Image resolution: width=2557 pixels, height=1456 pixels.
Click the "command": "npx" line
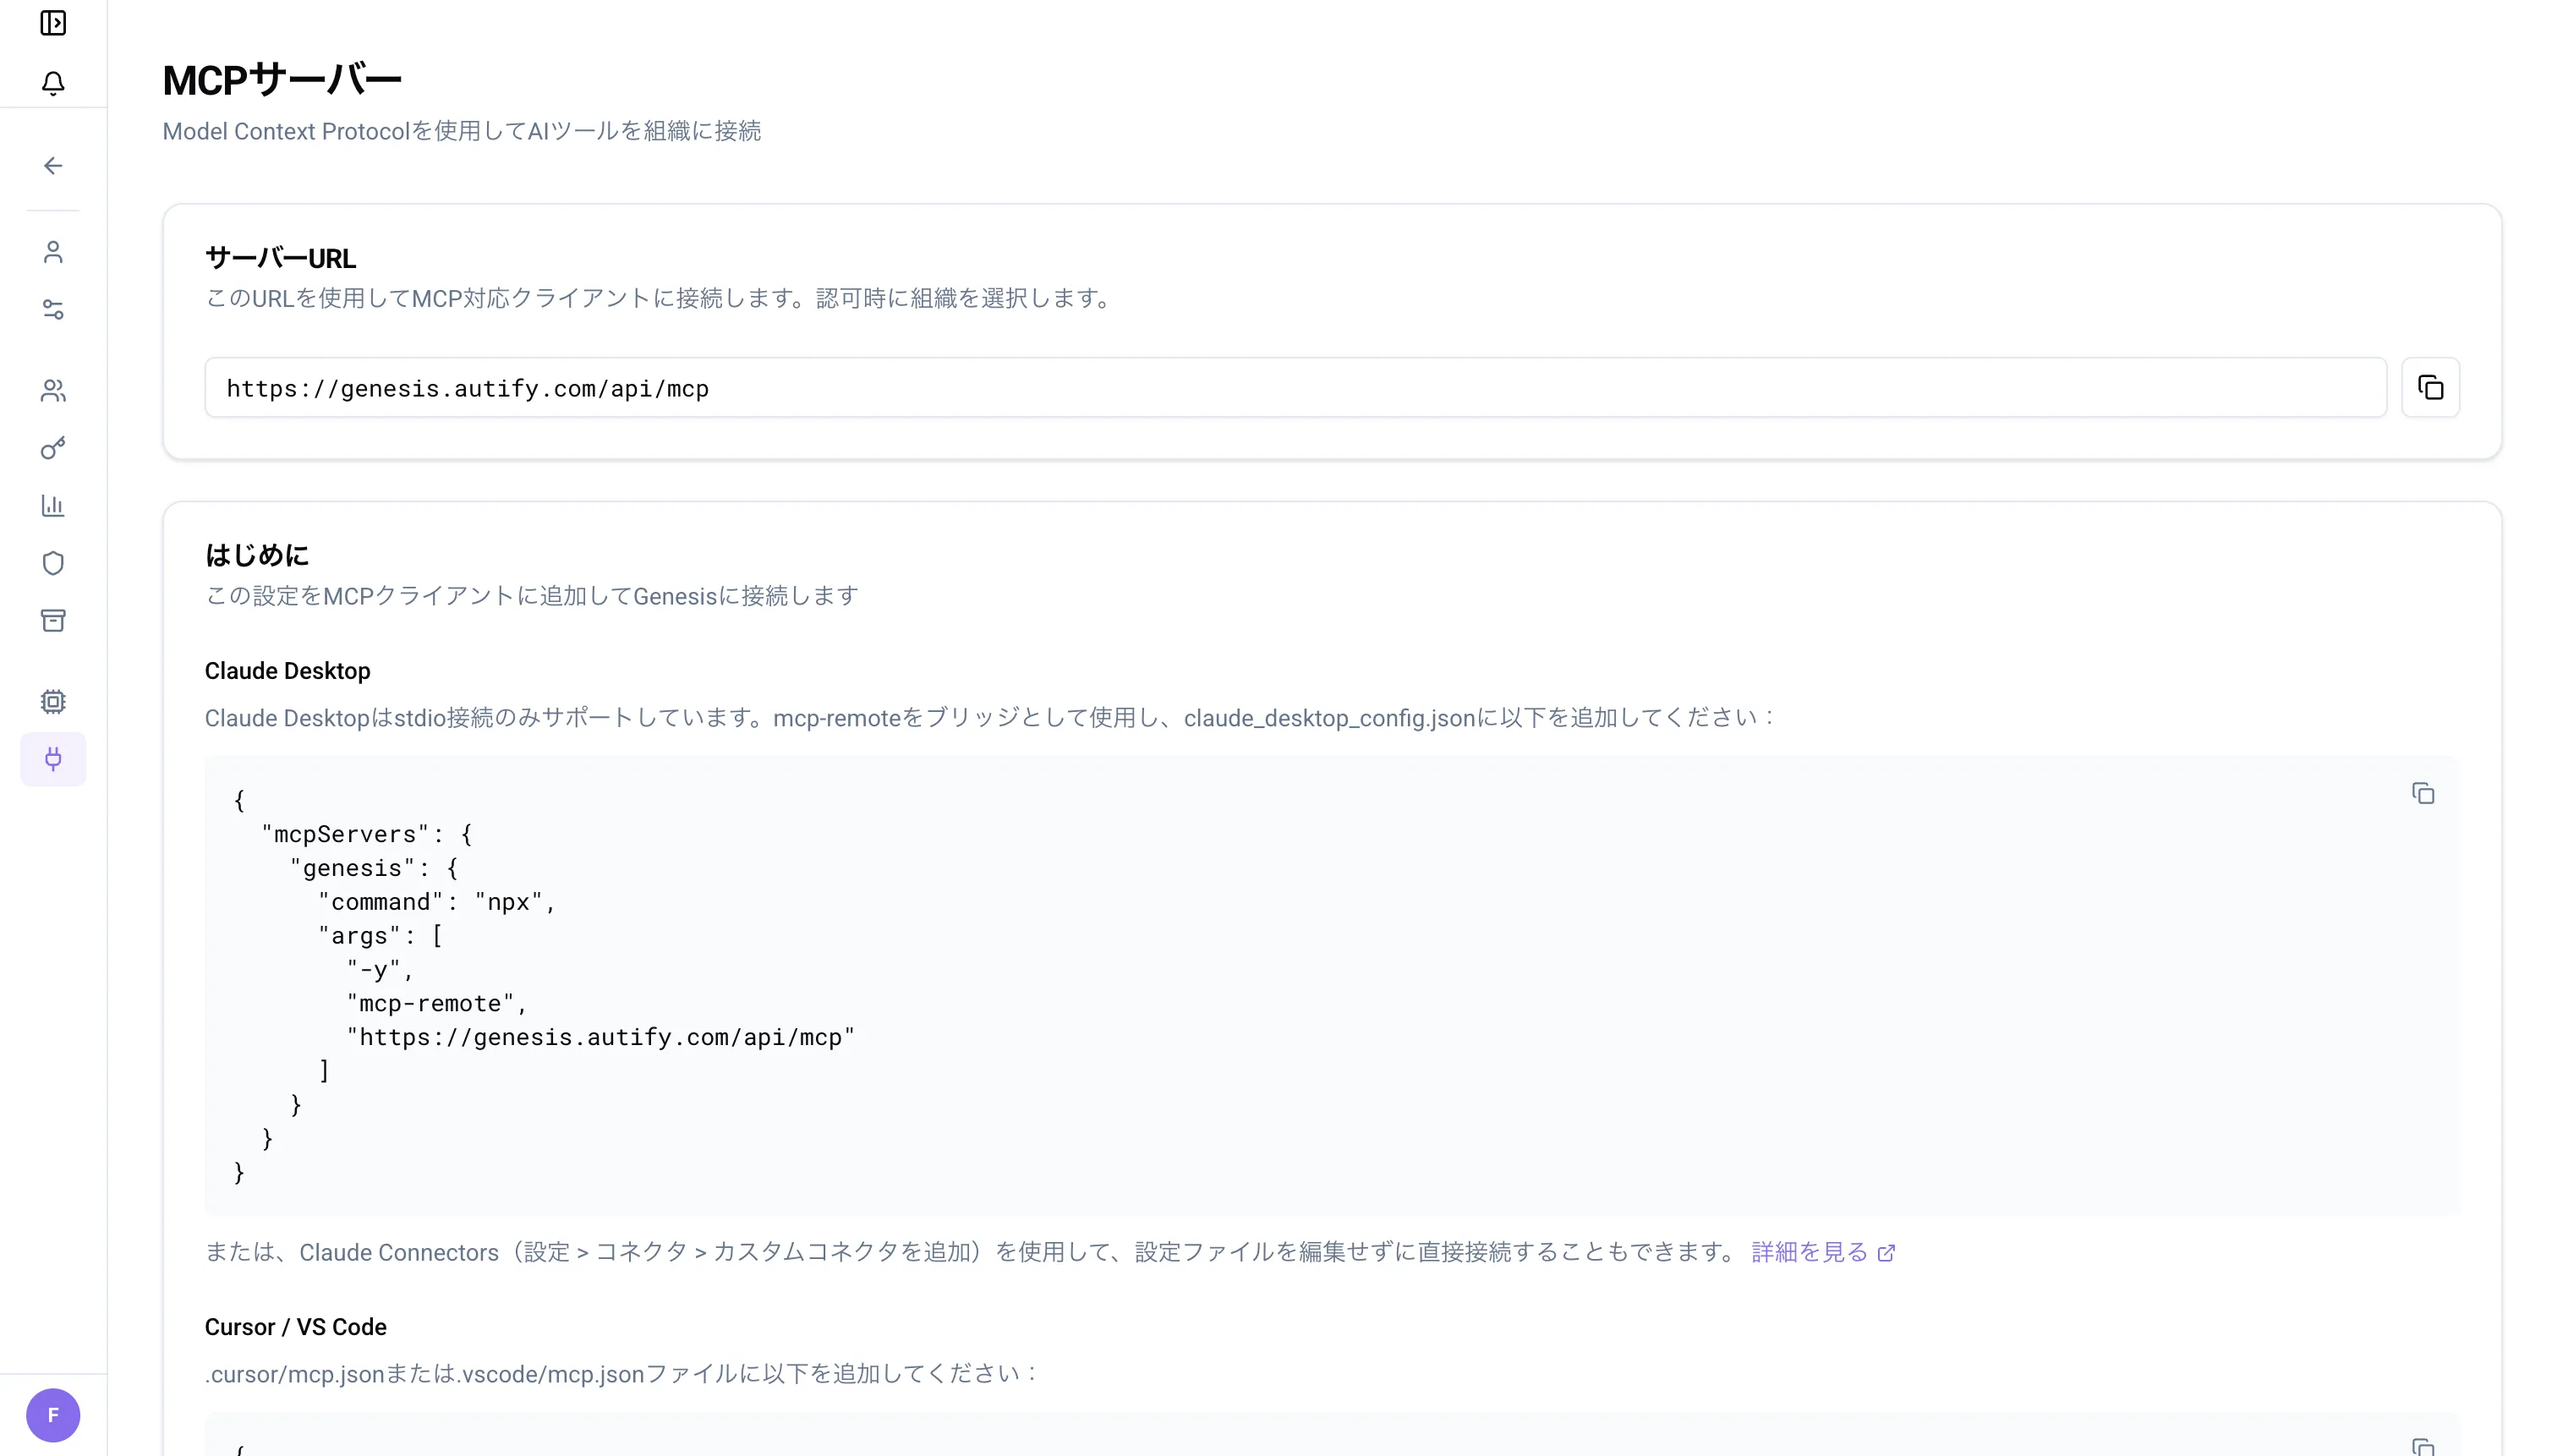[437, 902]
